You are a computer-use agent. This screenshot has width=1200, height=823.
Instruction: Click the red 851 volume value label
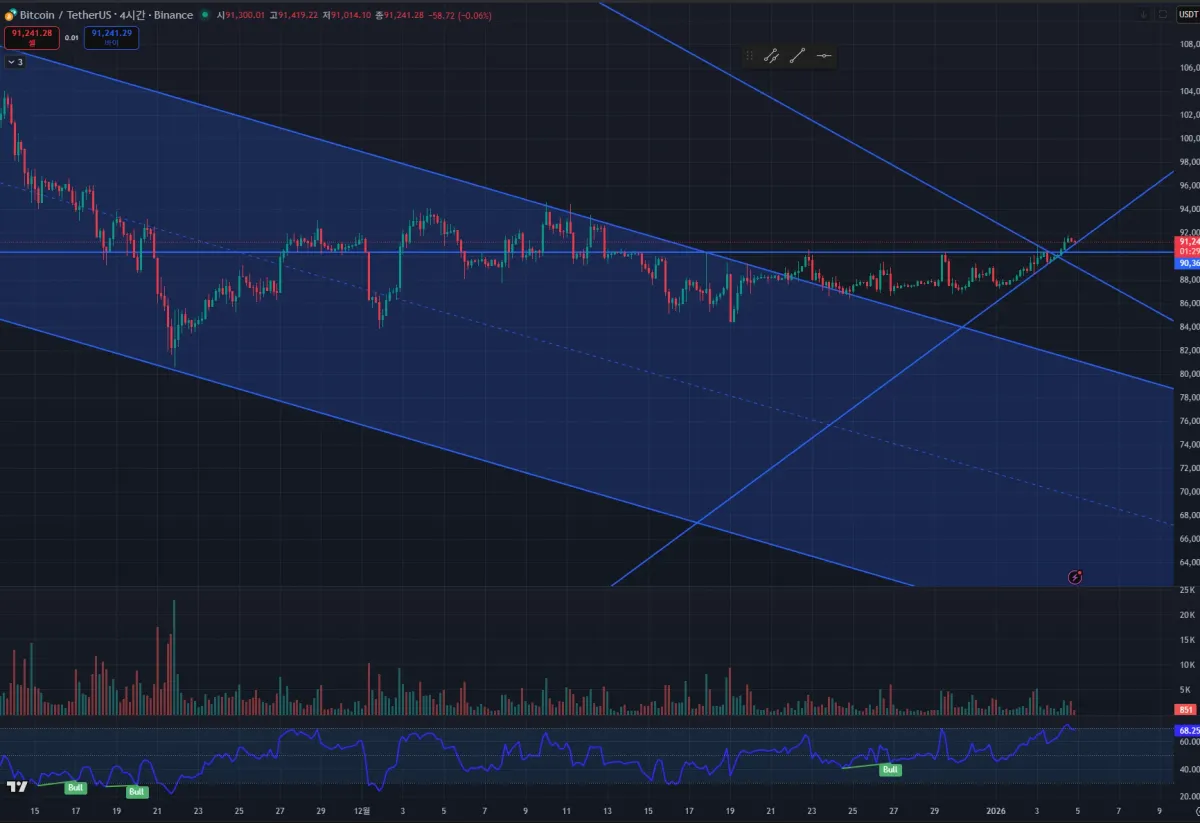[x=1185, y=710]
